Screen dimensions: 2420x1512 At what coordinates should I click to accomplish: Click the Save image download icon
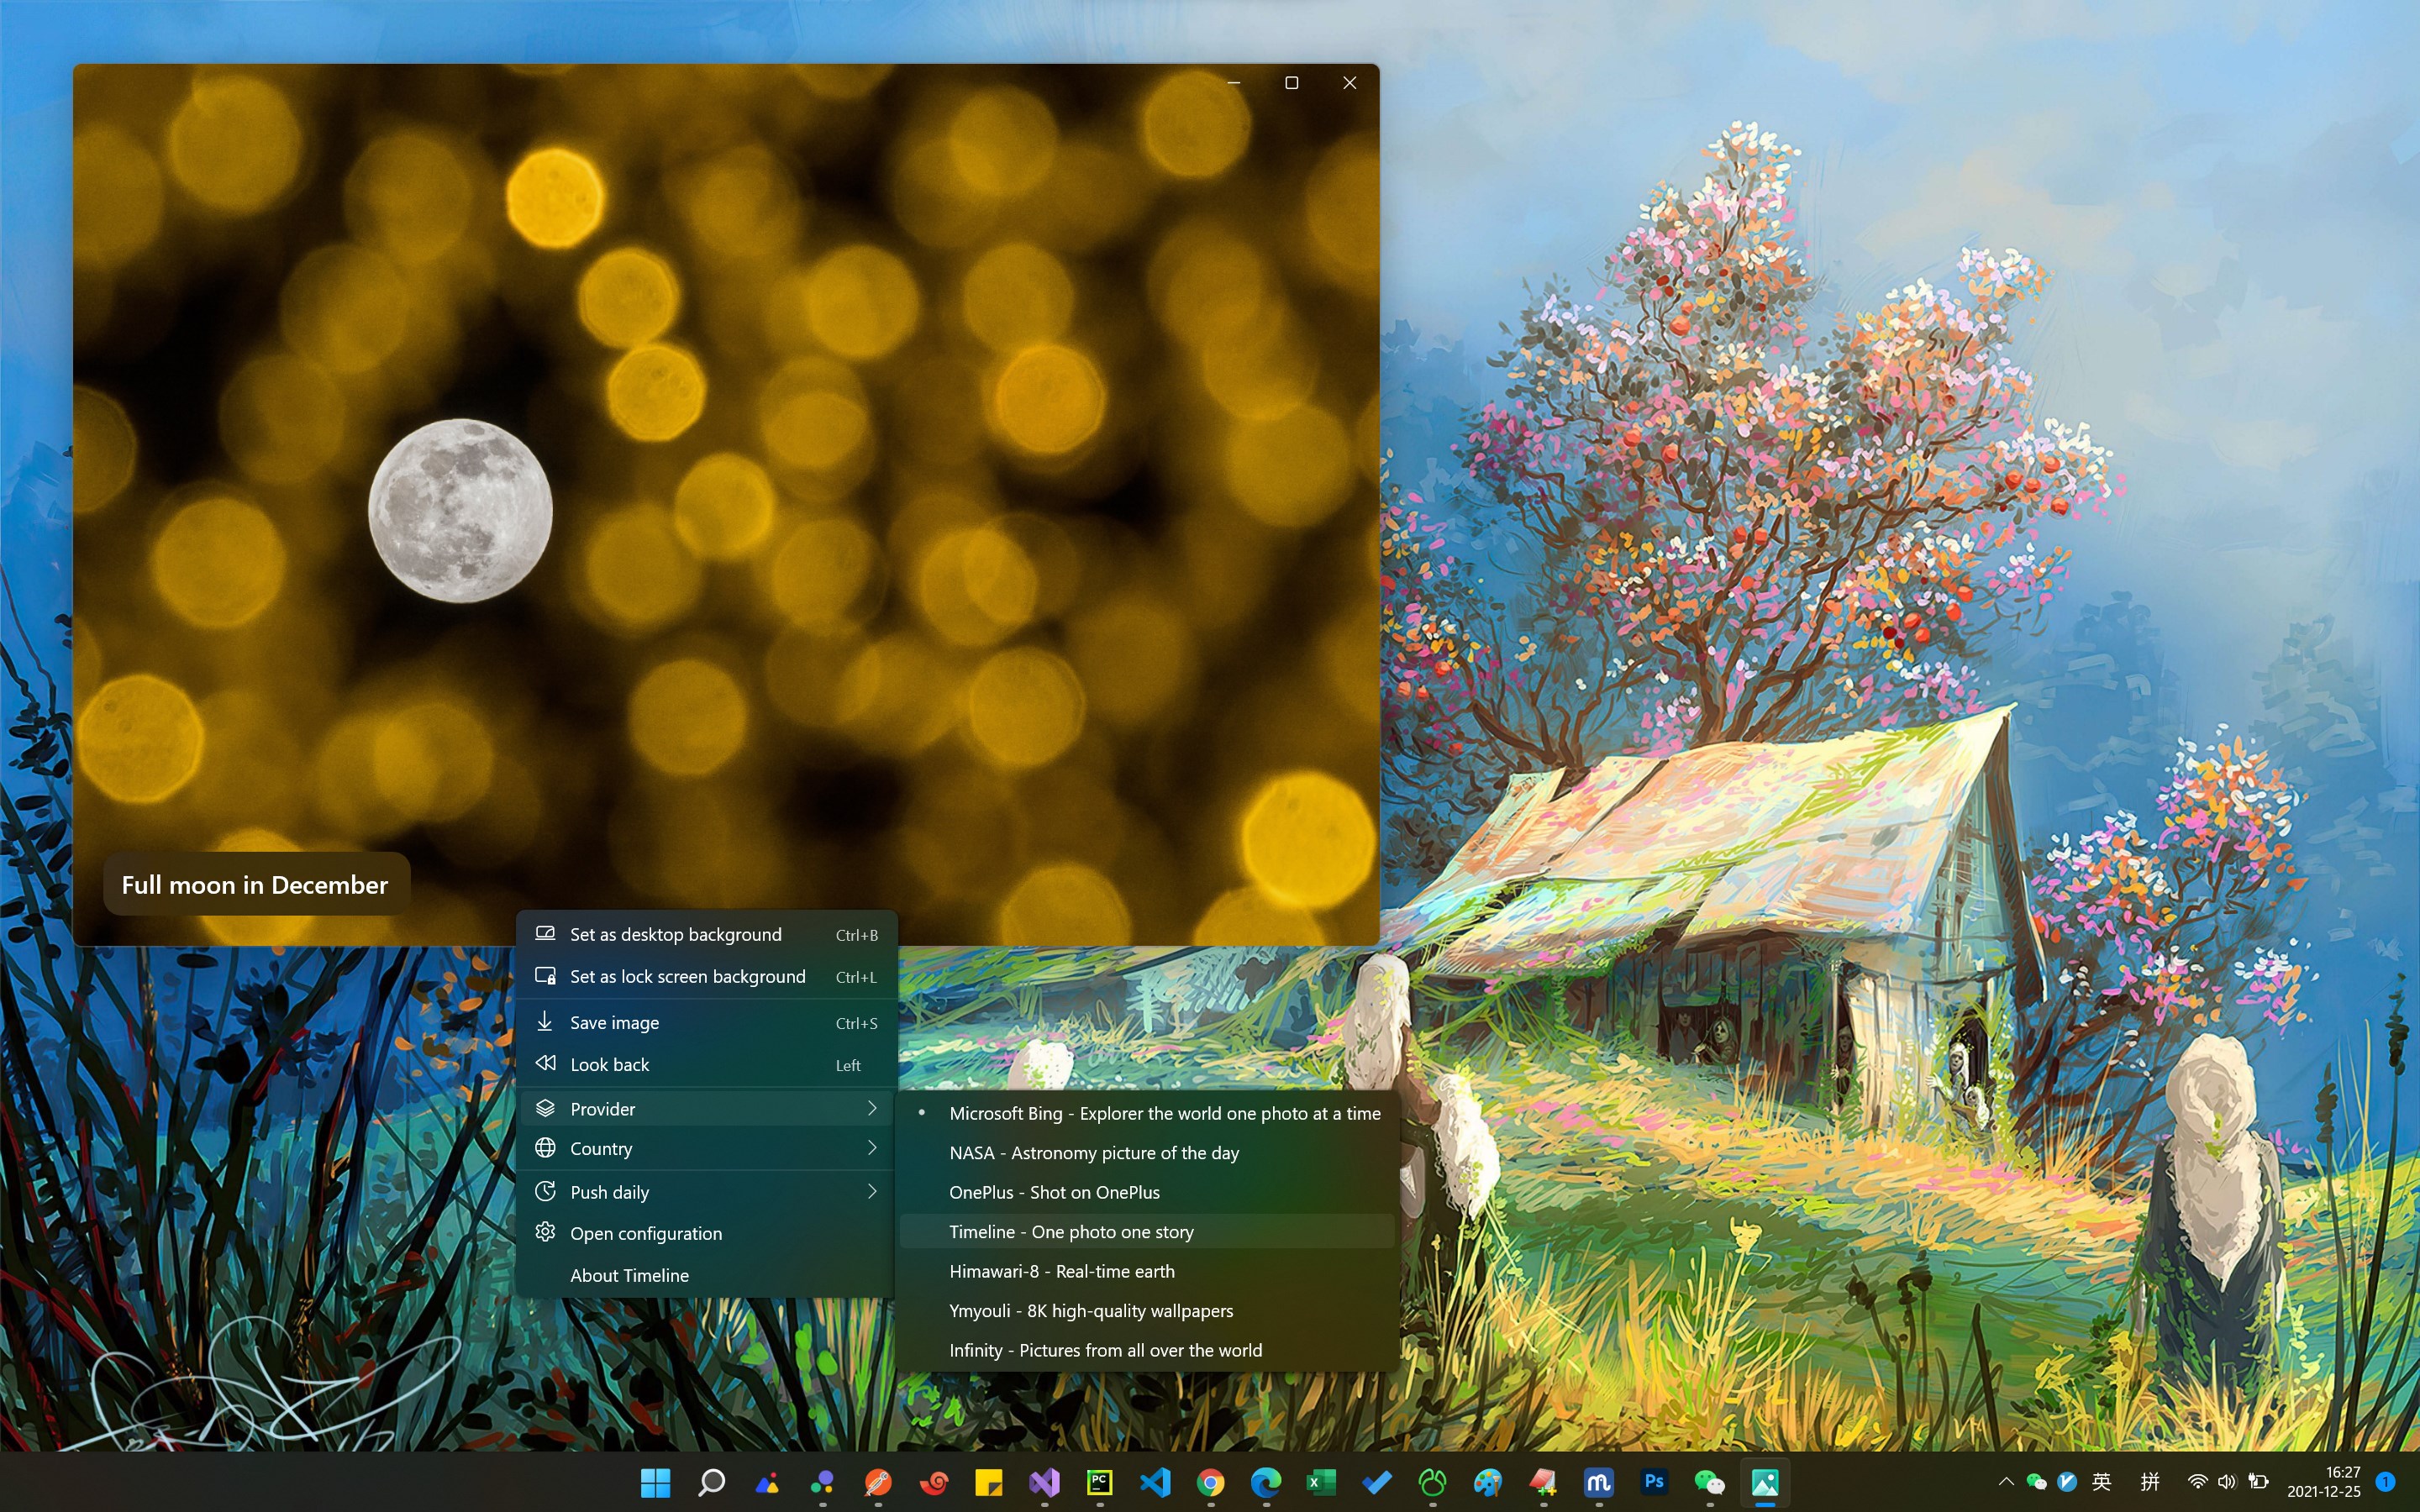pyautogui.click(x=545, y=1021)
